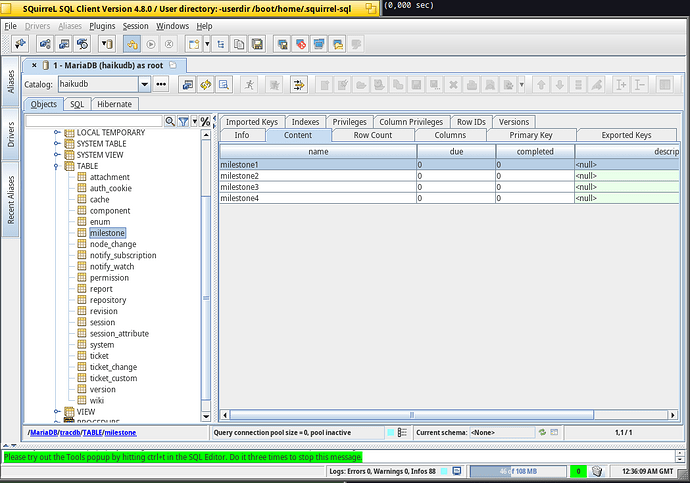Switch to the Hibernate tab

click(114, 104)
